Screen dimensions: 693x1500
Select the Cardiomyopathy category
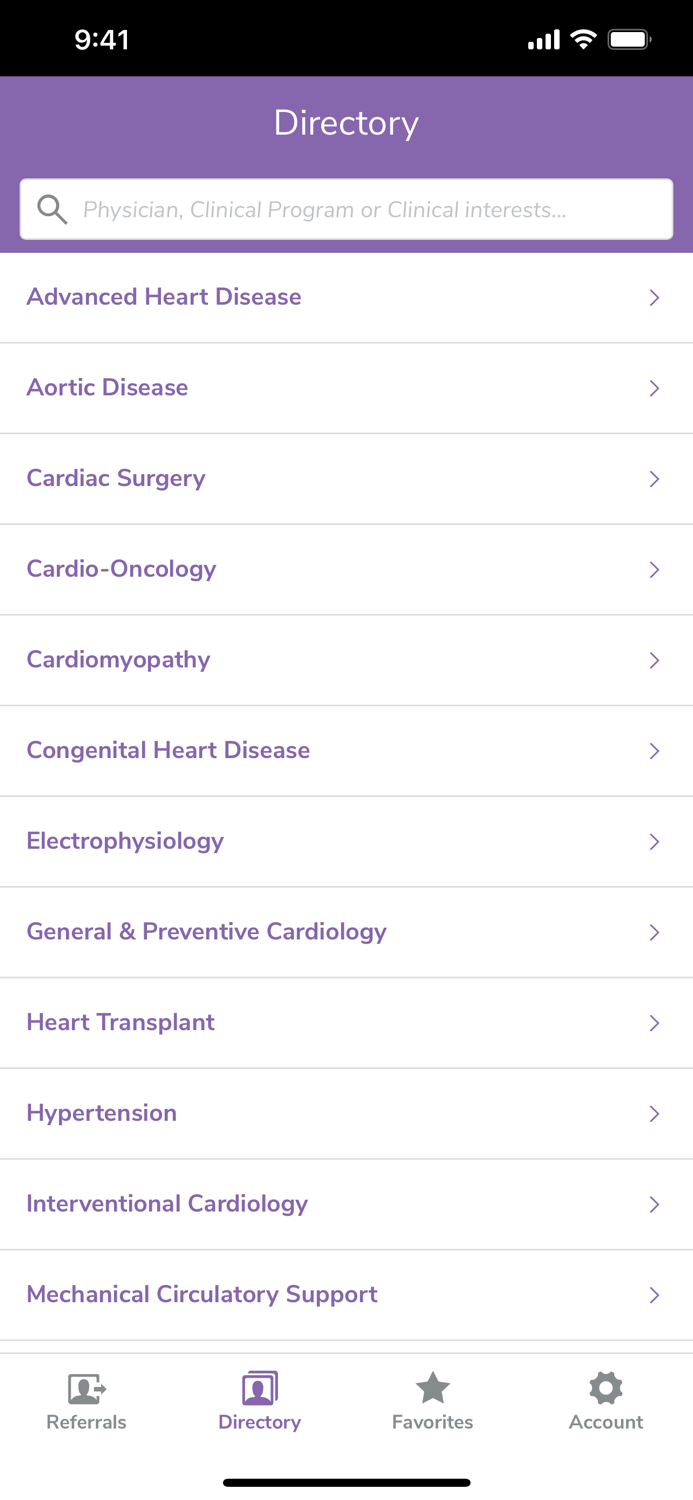click(x=118, y=660)
